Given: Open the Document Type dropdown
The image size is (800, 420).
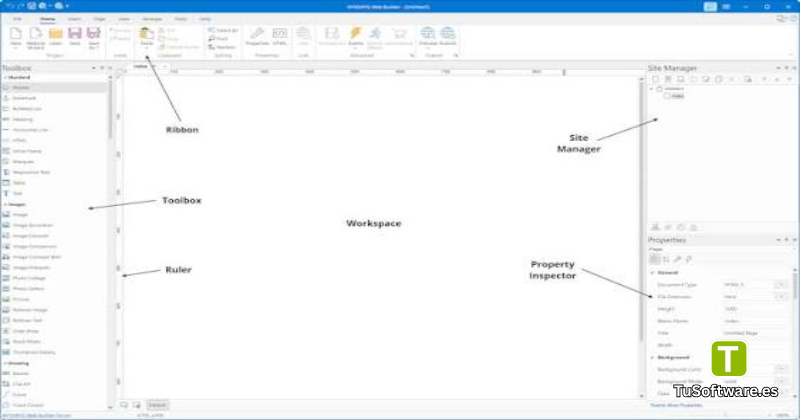Looking at the screenshot, I should click(x=781, y=285).
